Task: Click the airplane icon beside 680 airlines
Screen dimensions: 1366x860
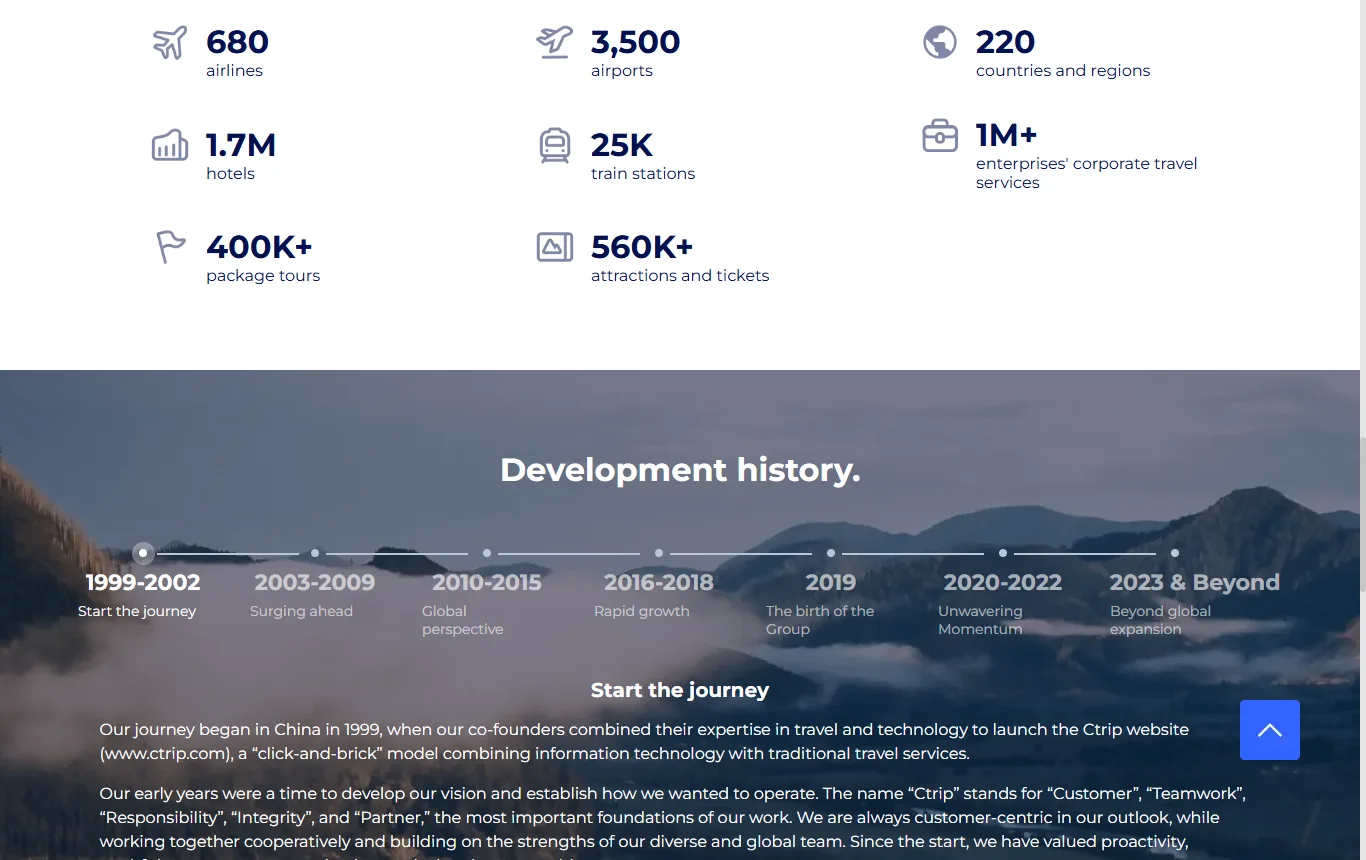Action: point(170,43)
